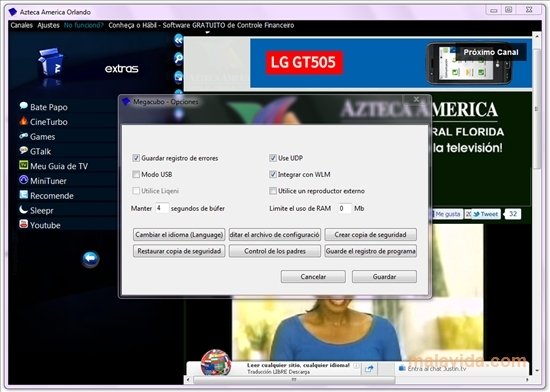Select the Sleepr moon icon
550x392 pixels.
pyautogui.click(x=24, y=210)
